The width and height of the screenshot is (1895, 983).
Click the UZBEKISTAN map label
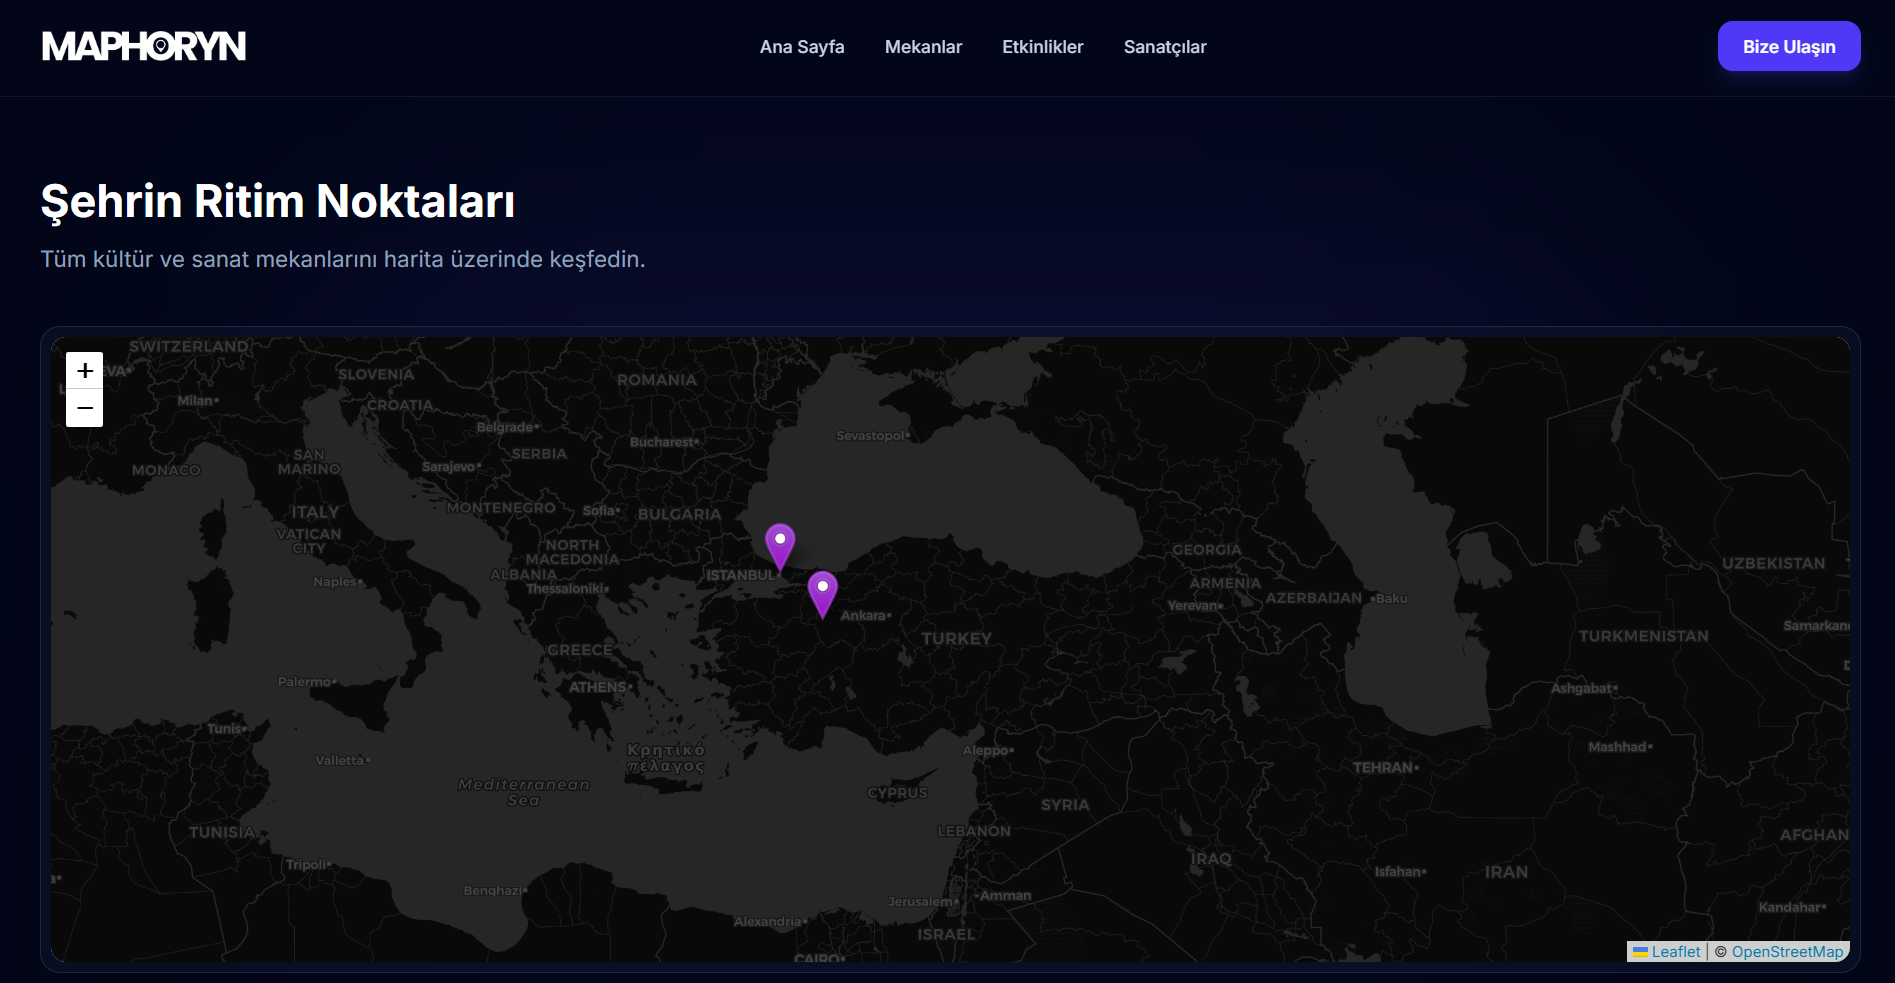coord(1774,564)
